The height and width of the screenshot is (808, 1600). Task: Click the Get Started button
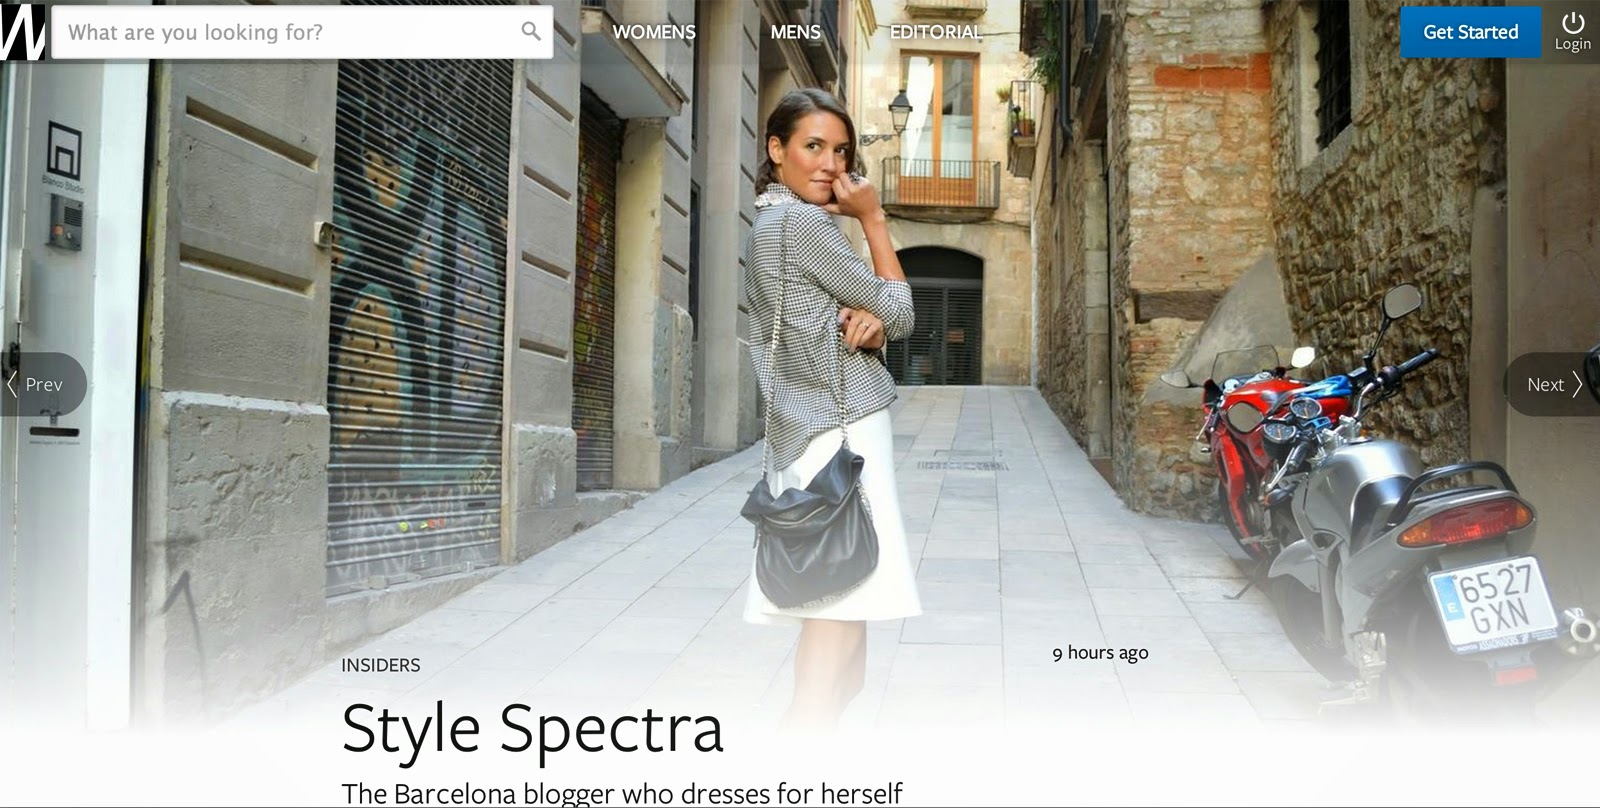coord(1470,32)
